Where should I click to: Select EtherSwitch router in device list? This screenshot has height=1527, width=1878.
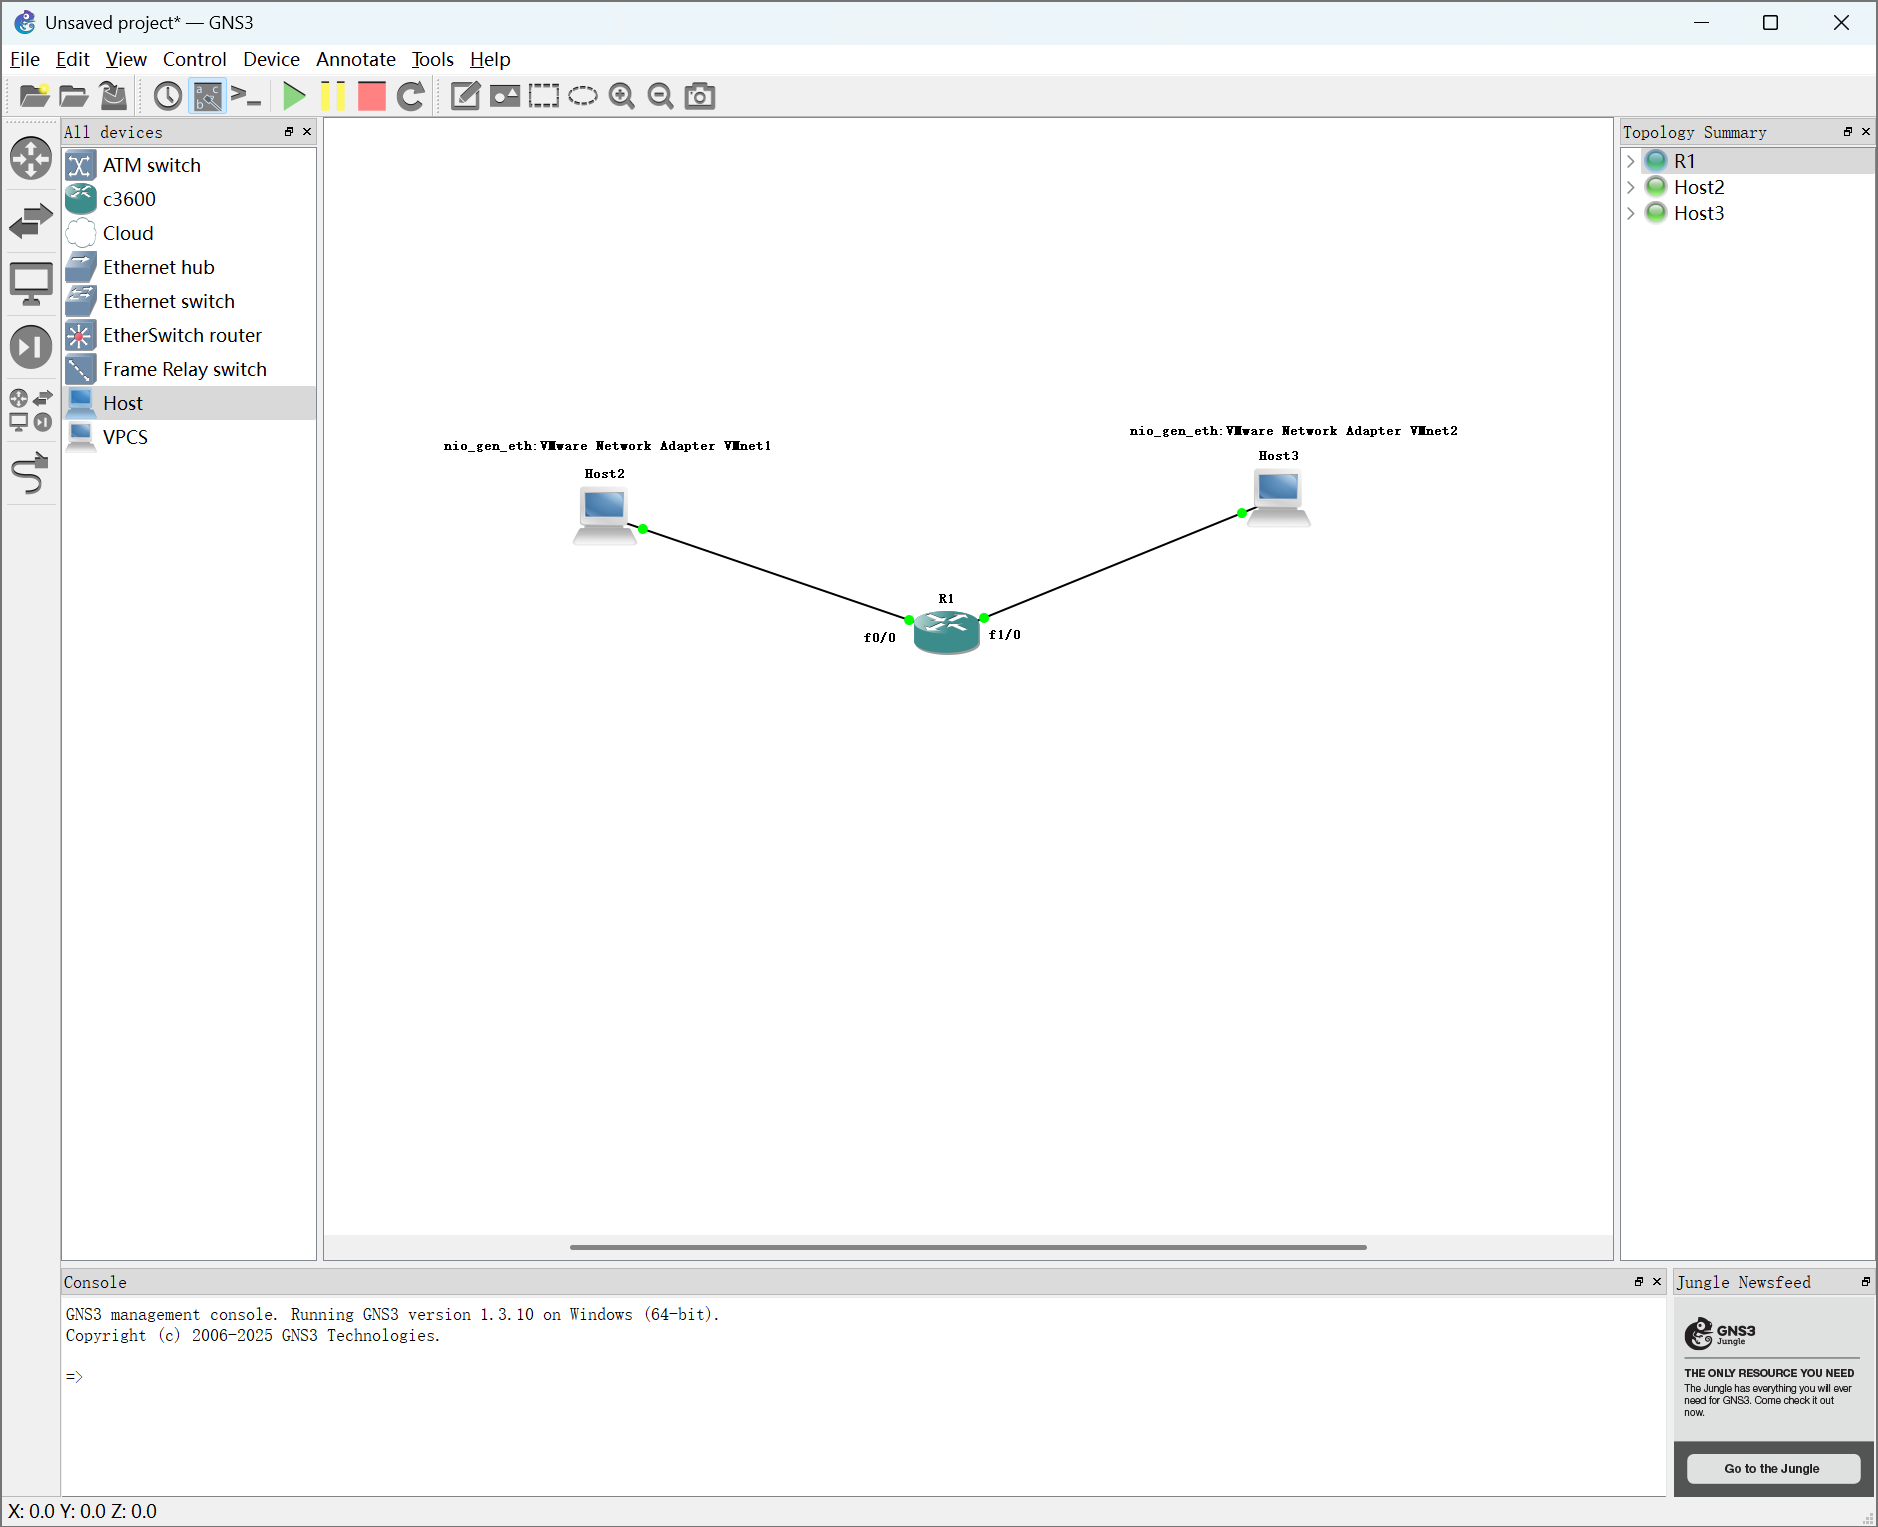pyautogui.click(x=189, y=335)
